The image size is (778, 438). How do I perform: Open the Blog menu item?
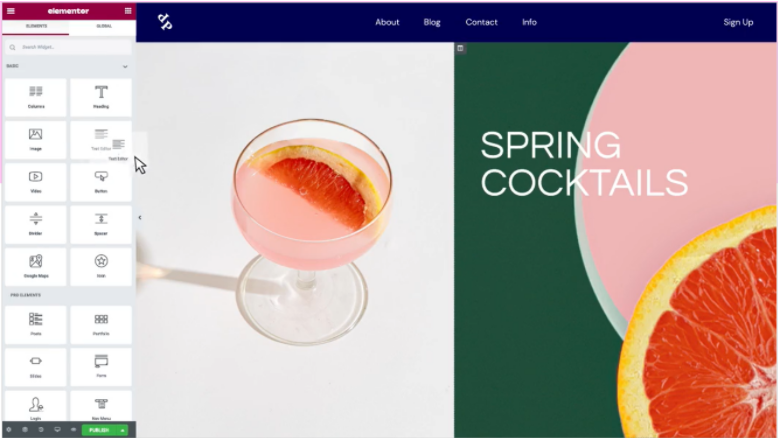pos(432,22)
